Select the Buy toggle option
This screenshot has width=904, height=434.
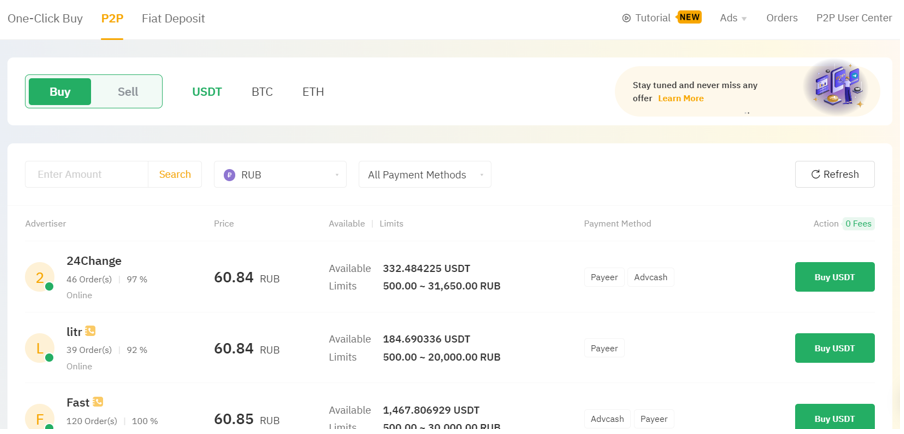click(x=60, y=92)
